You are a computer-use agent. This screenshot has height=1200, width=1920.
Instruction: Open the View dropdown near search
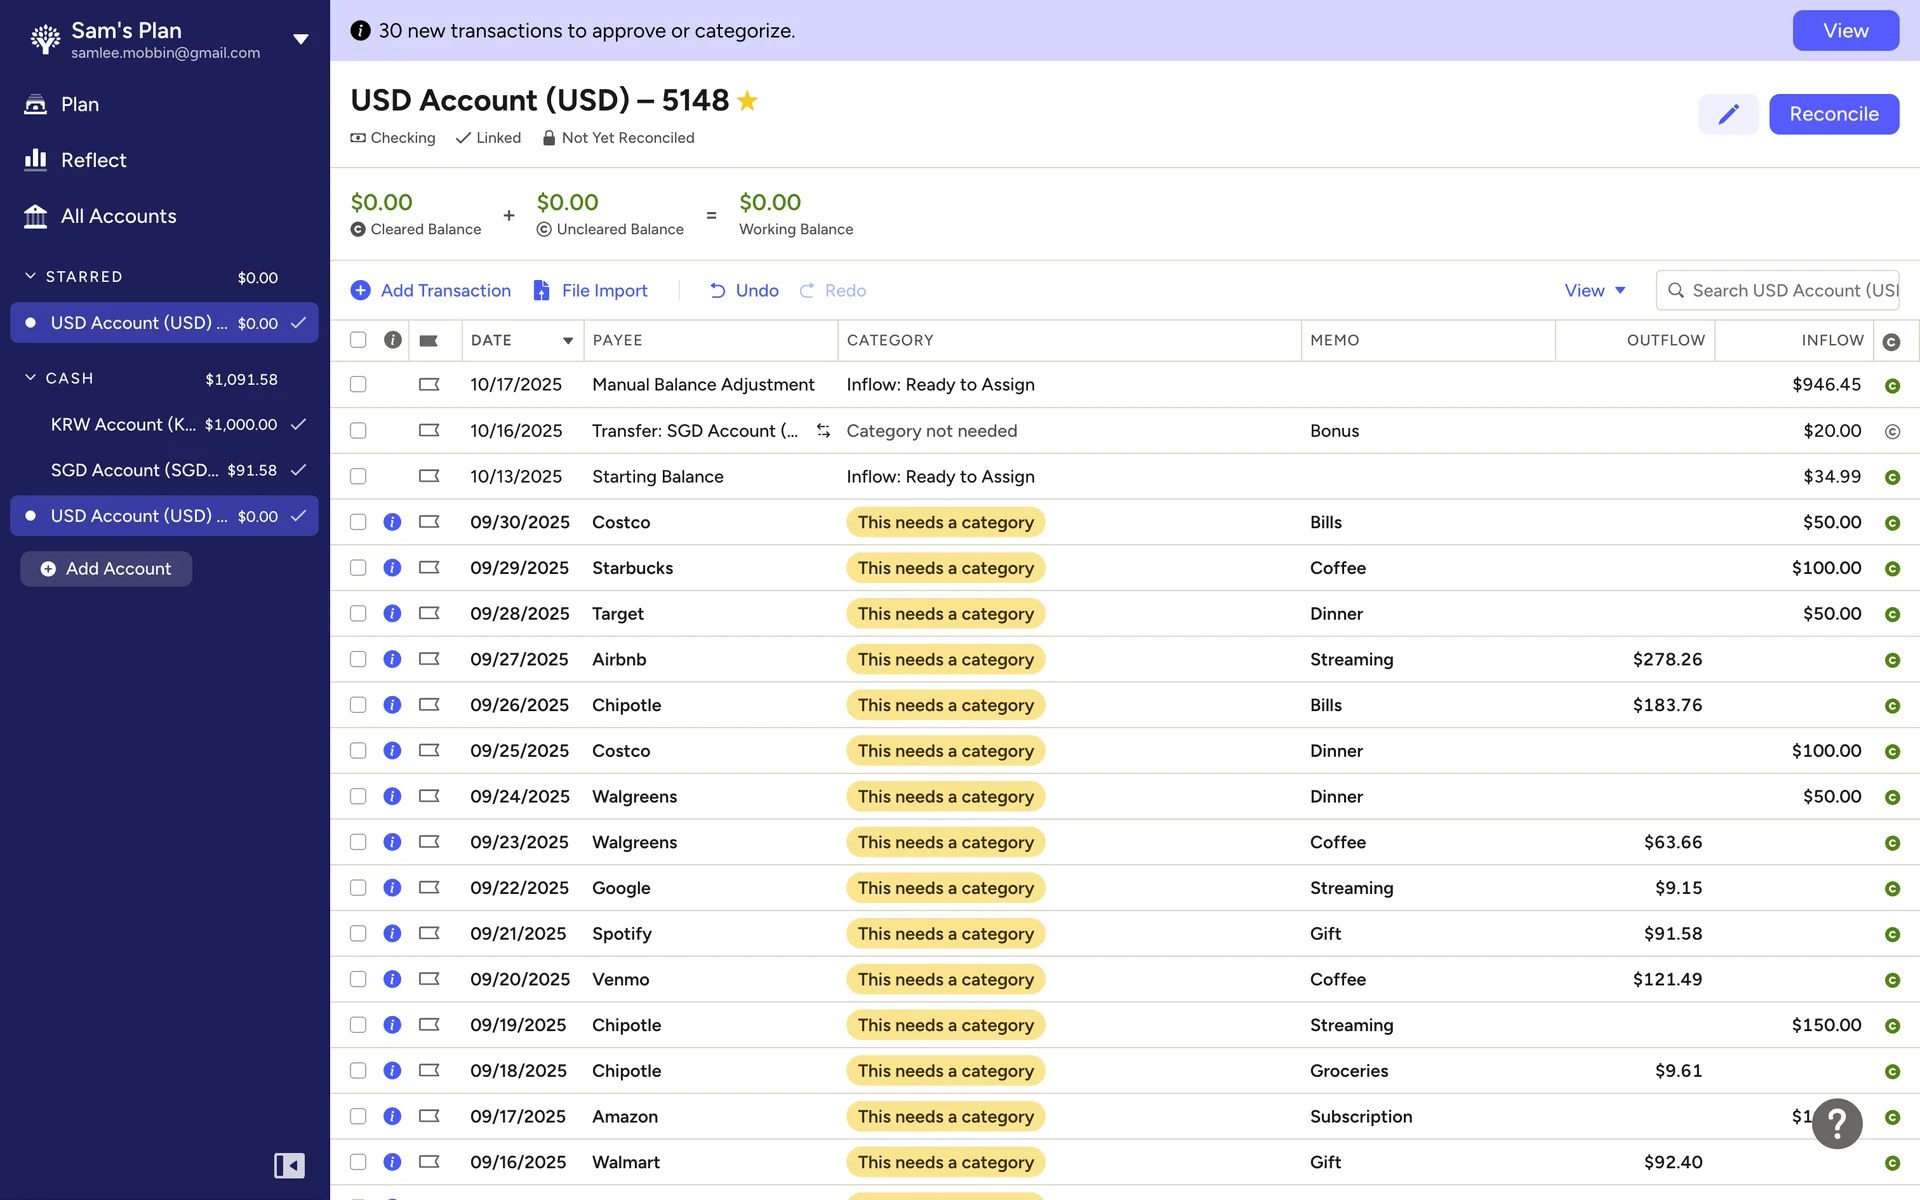[x=1594, y=290]
